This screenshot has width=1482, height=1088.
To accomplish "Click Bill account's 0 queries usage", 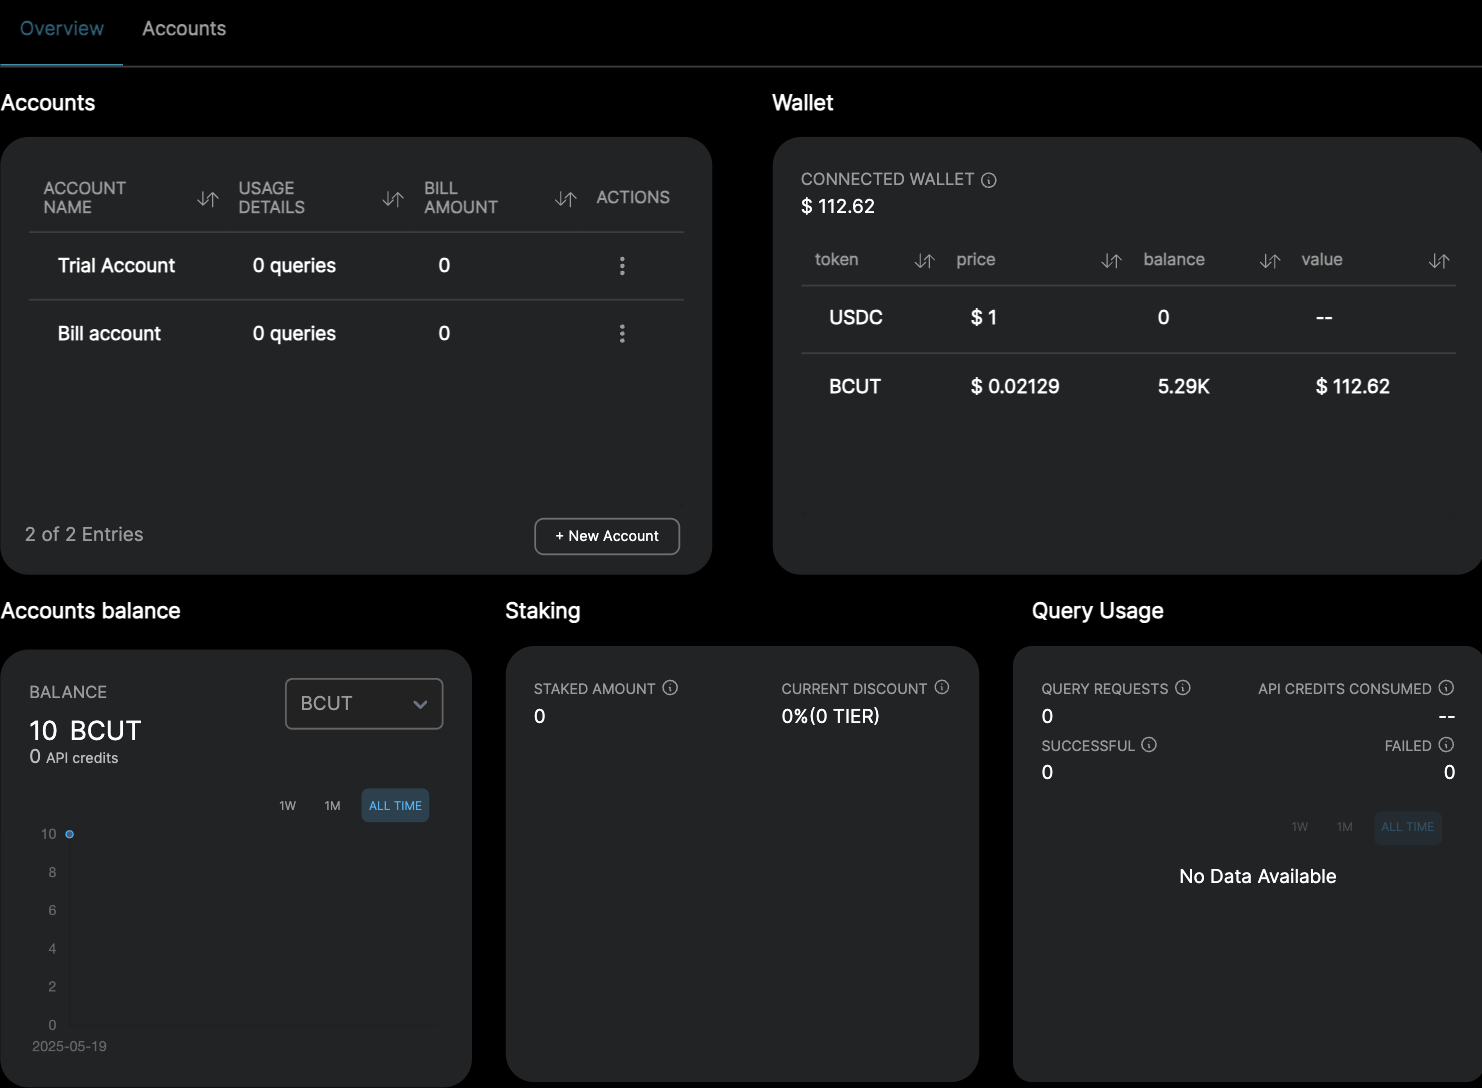I will pos(294,334).
